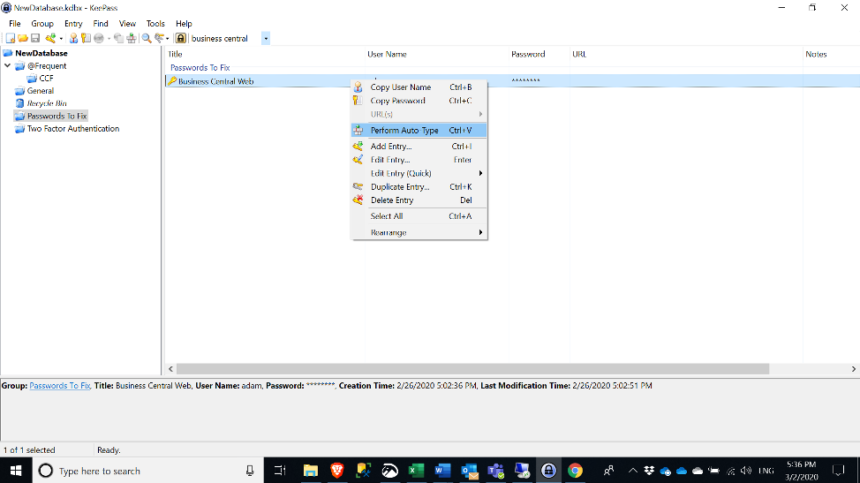Click the scroll right arrow of entry list
This screenshot has width=860, height=483.
853,369
